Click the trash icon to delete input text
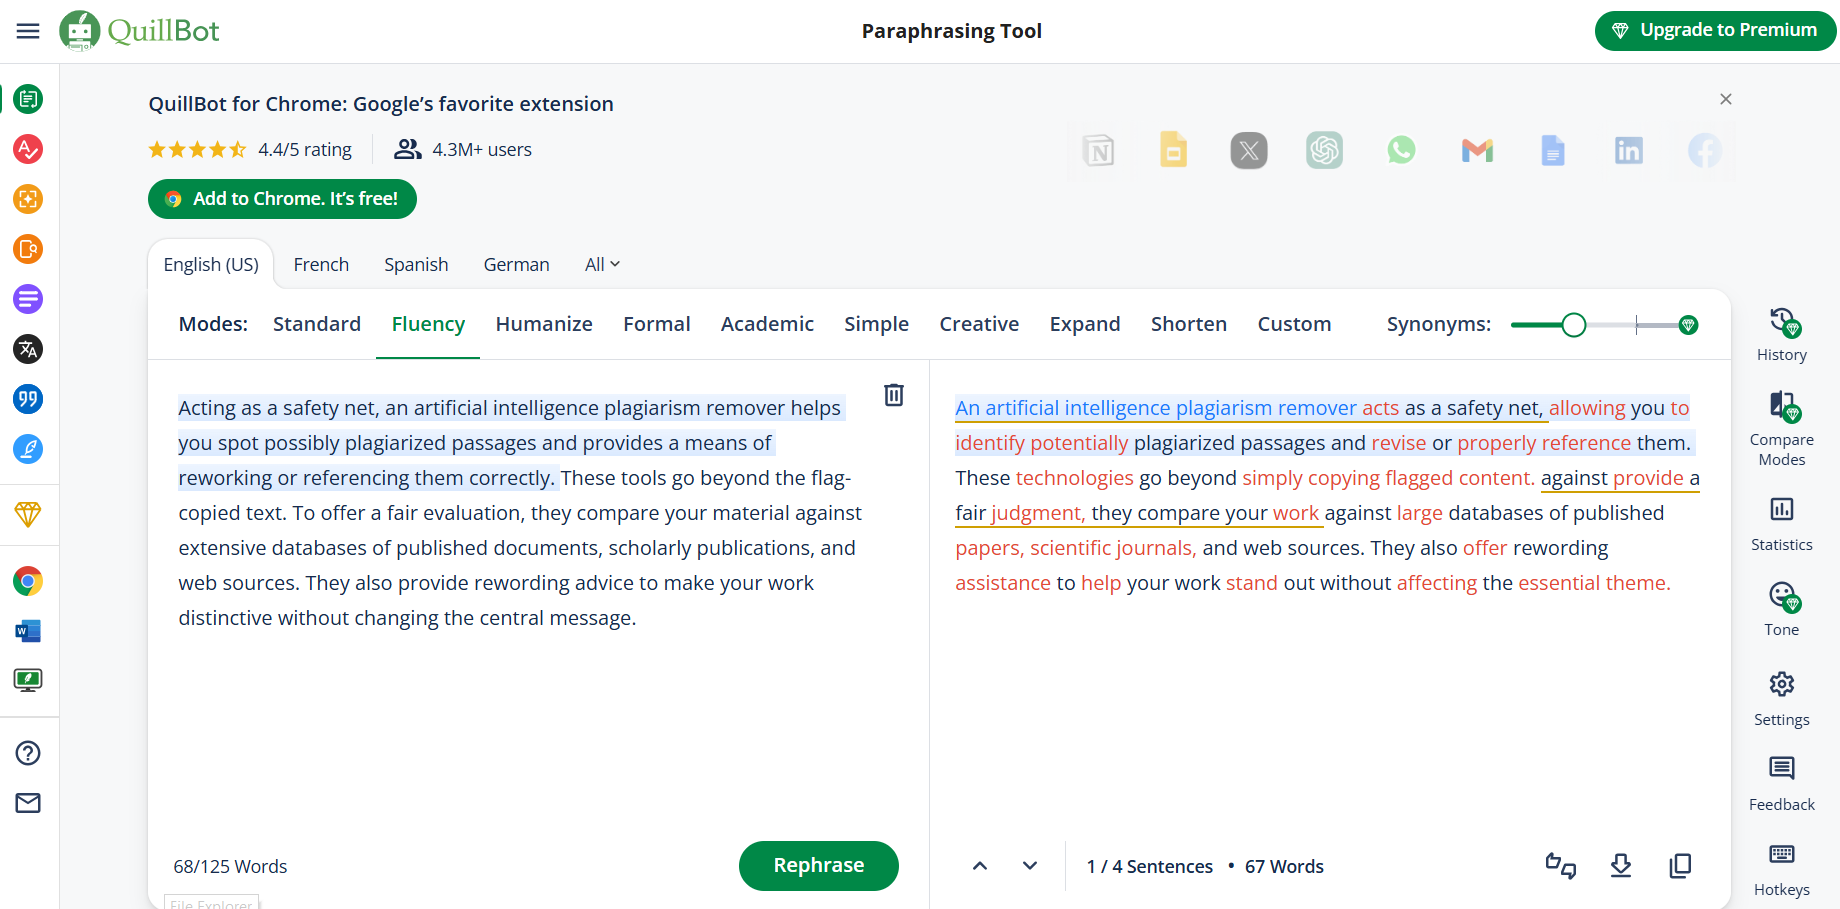This screenshot has height=909, width=1840. tap(893, 395)
